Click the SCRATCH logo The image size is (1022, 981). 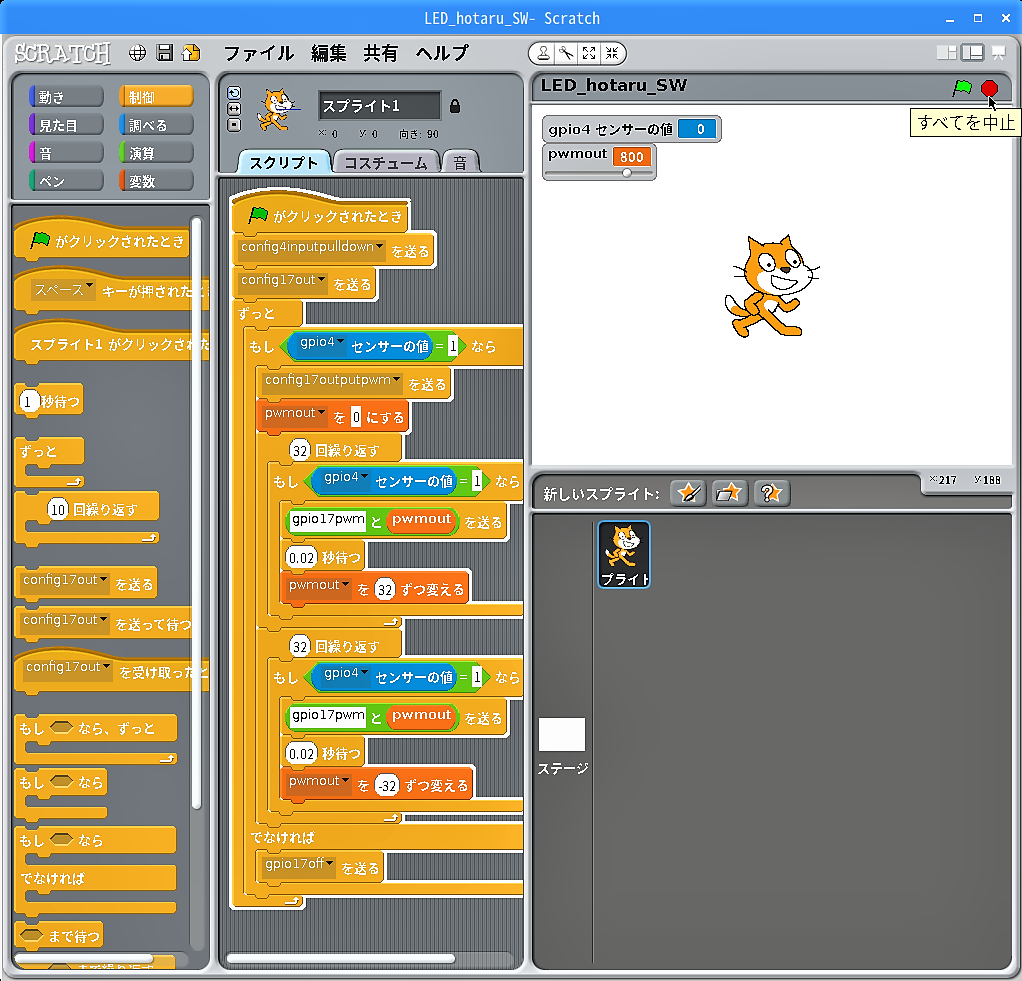click(63, 53)
